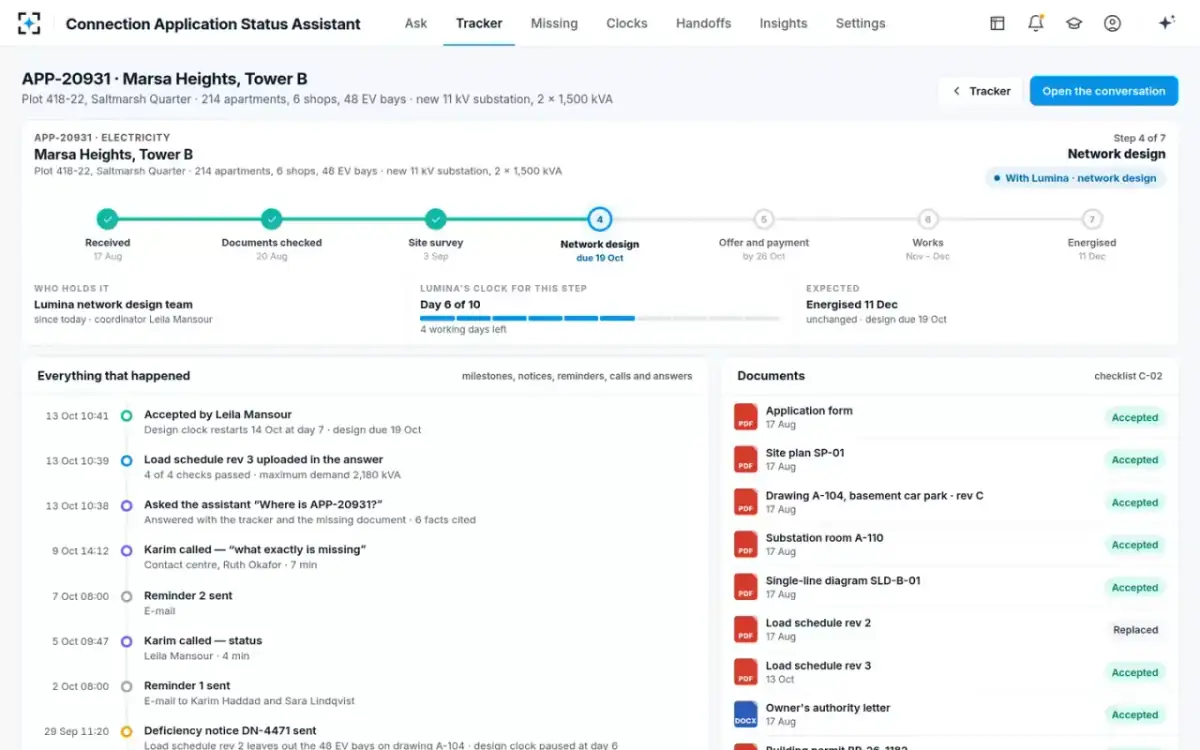Select step 7 Energised marker
This screenshot has width=1200, height=750.
pyautogui.click(x=1092, y=219)
